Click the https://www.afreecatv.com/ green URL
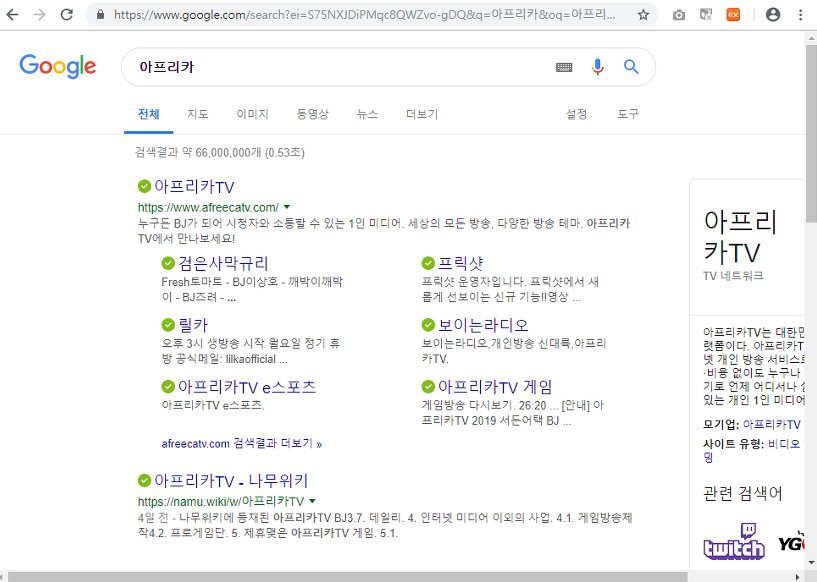The height and width of the screenshot is (582, 817). pyautogui.click(x=208, y=207)
